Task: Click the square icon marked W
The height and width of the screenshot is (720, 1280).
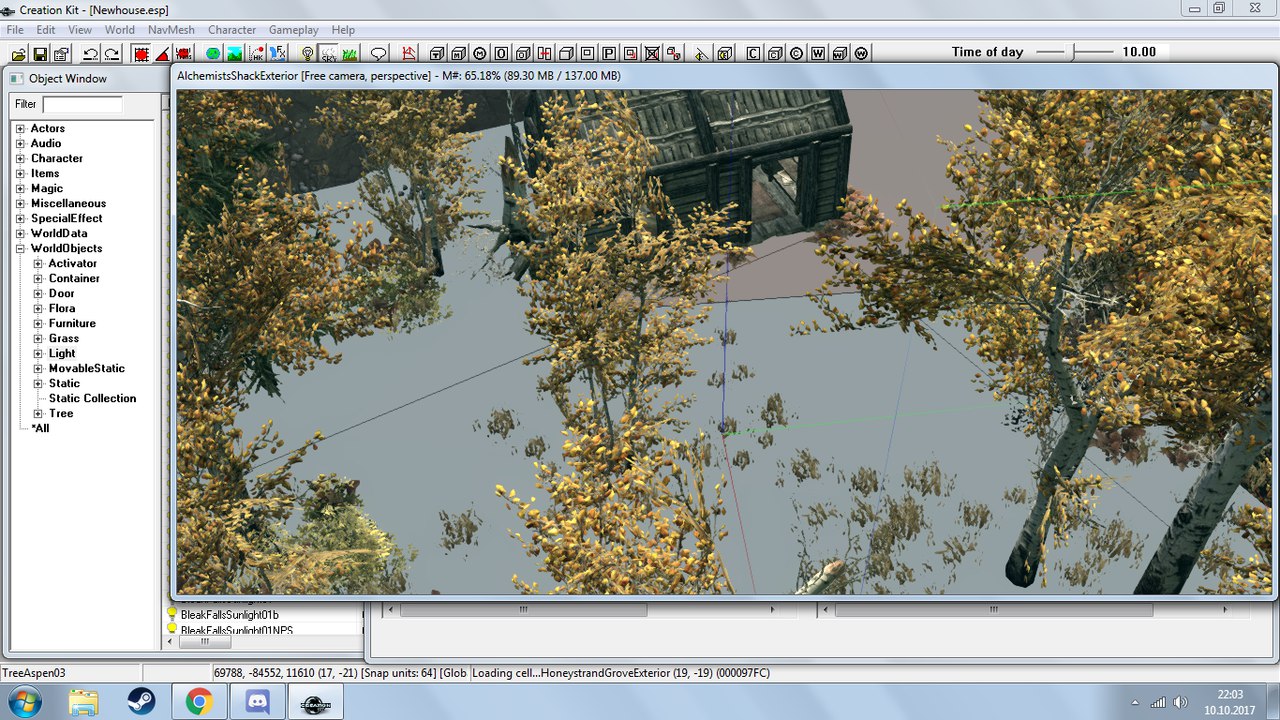Action: click(x=818, y=53)
